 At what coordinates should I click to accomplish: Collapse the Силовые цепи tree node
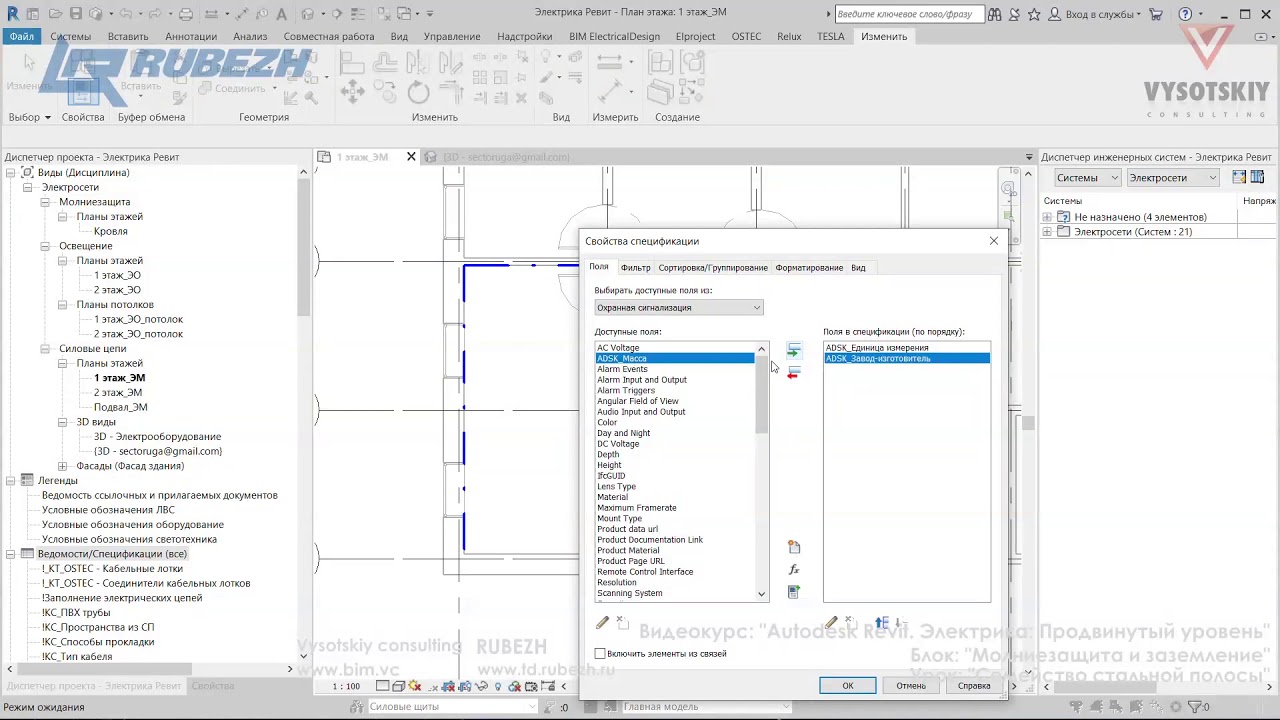[45, 349]
